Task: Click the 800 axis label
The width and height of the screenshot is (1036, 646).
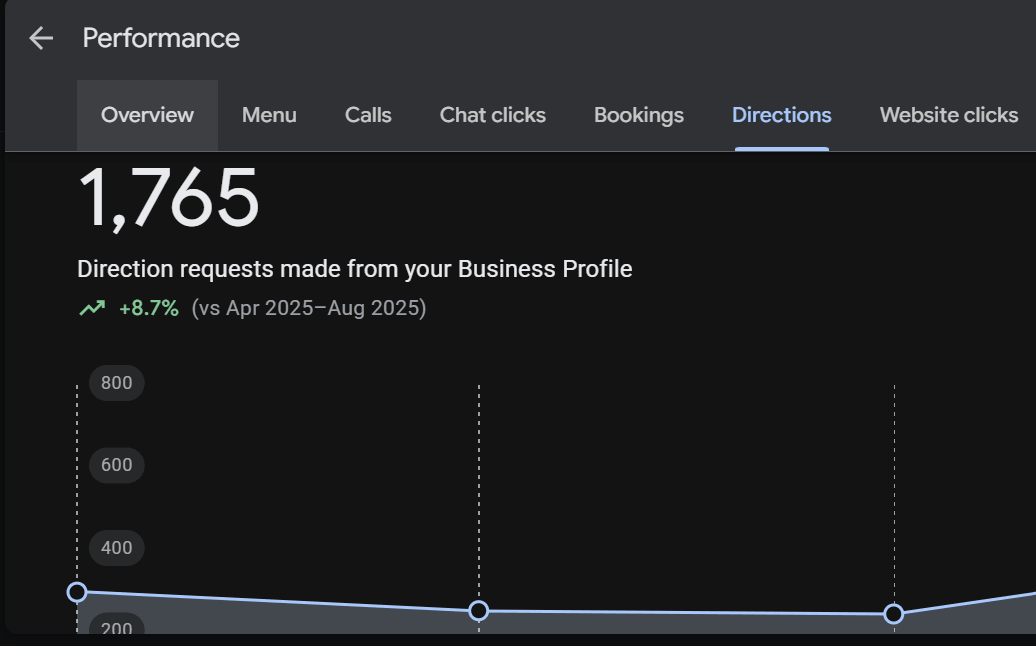Action: pyautogui.click(x=117, y=383)
